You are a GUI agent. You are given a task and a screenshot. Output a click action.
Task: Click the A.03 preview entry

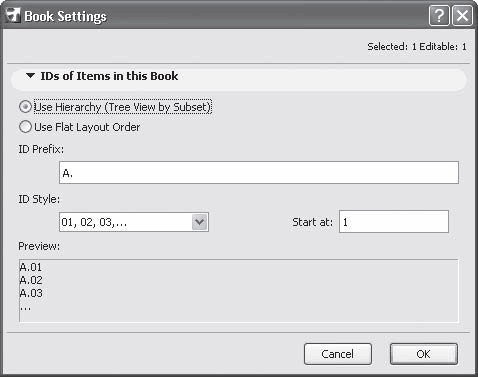point(31,293)
